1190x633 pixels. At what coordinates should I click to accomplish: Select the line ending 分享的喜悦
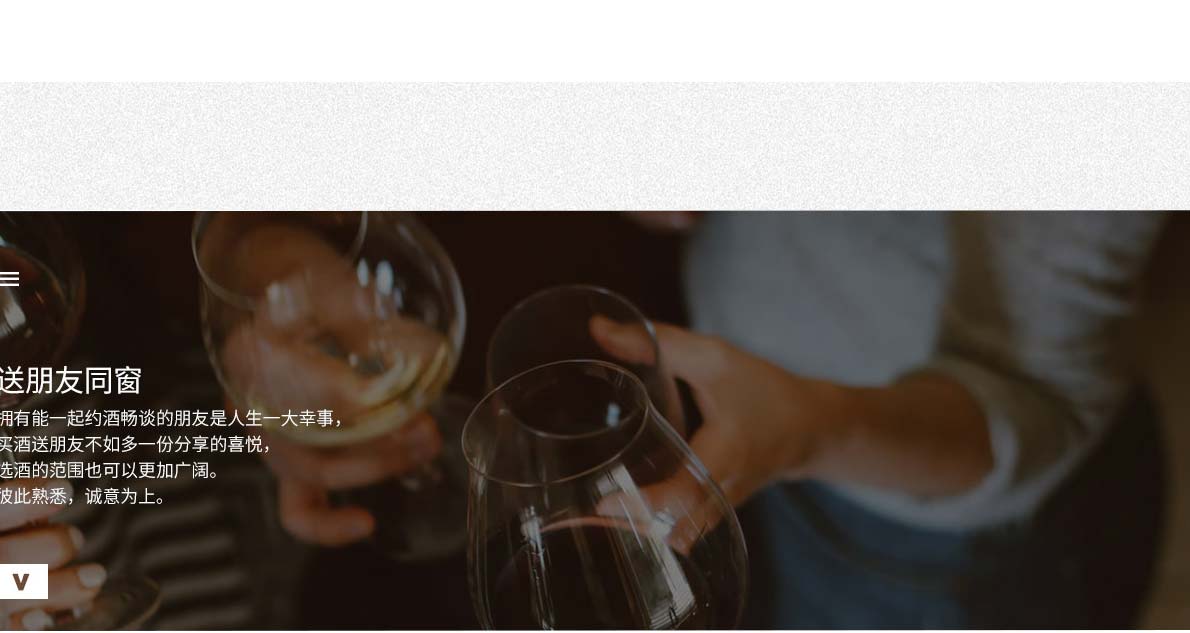(135, 444)
